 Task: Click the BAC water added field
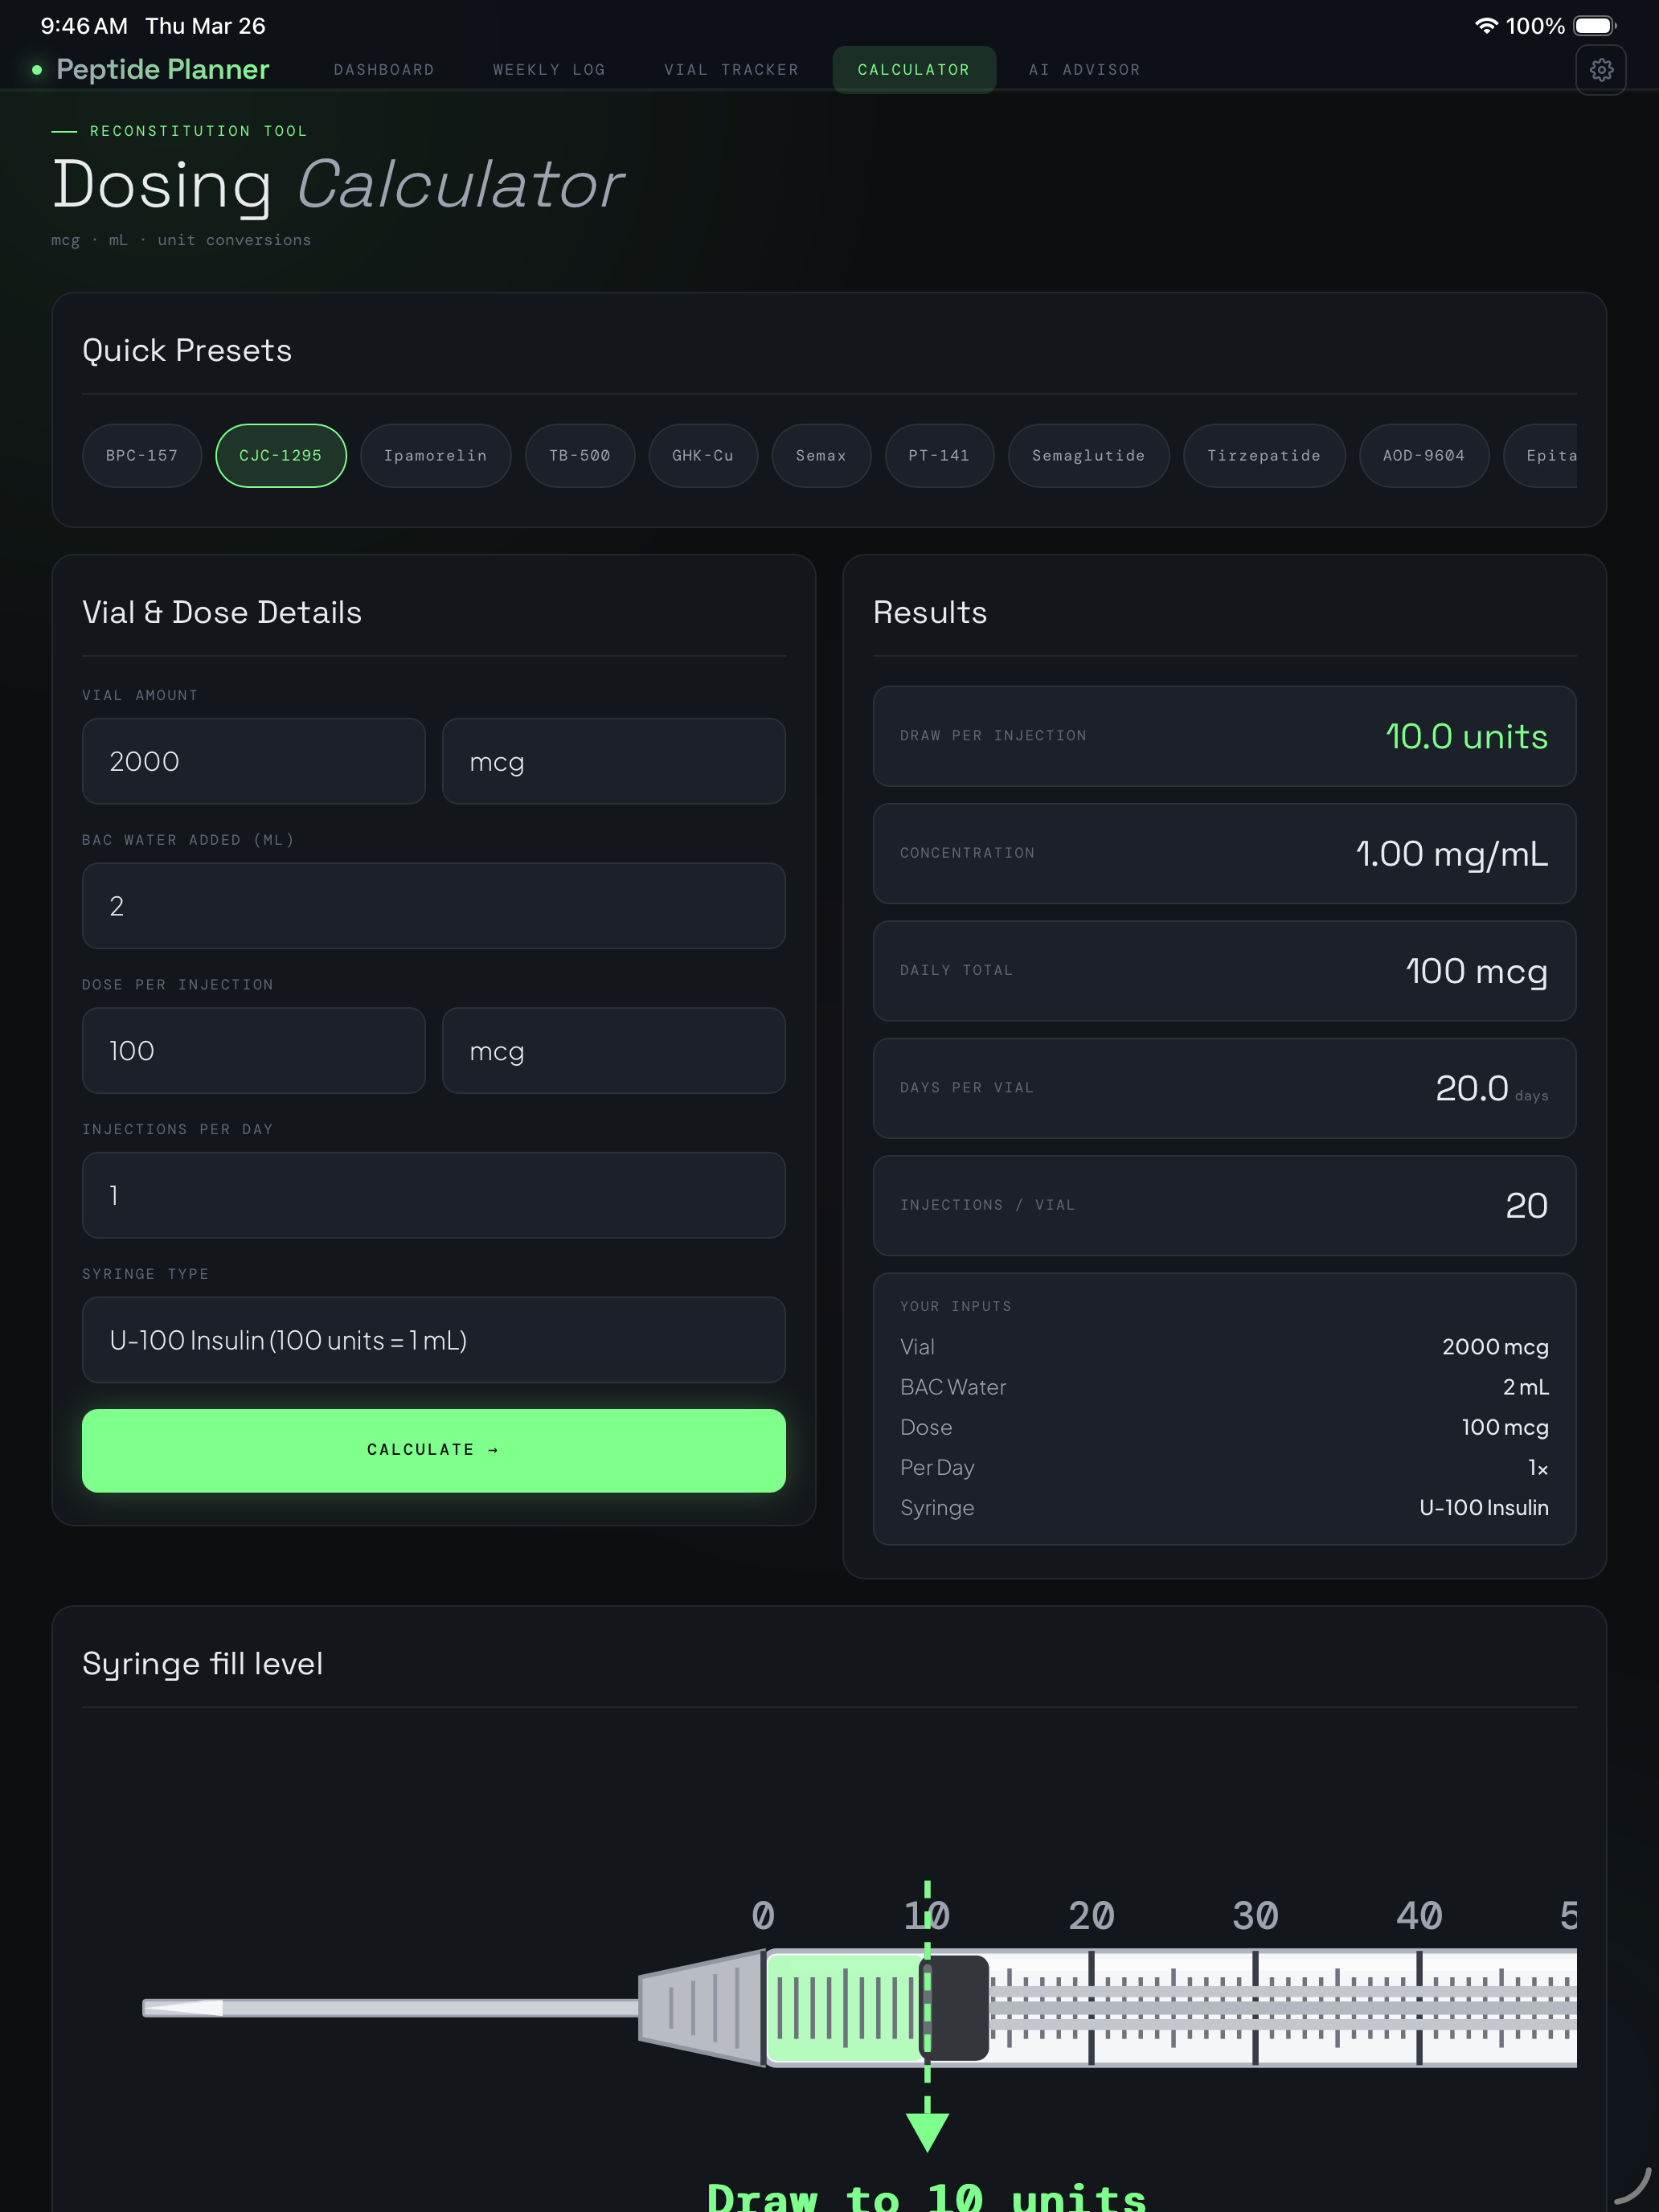[434, 906]
